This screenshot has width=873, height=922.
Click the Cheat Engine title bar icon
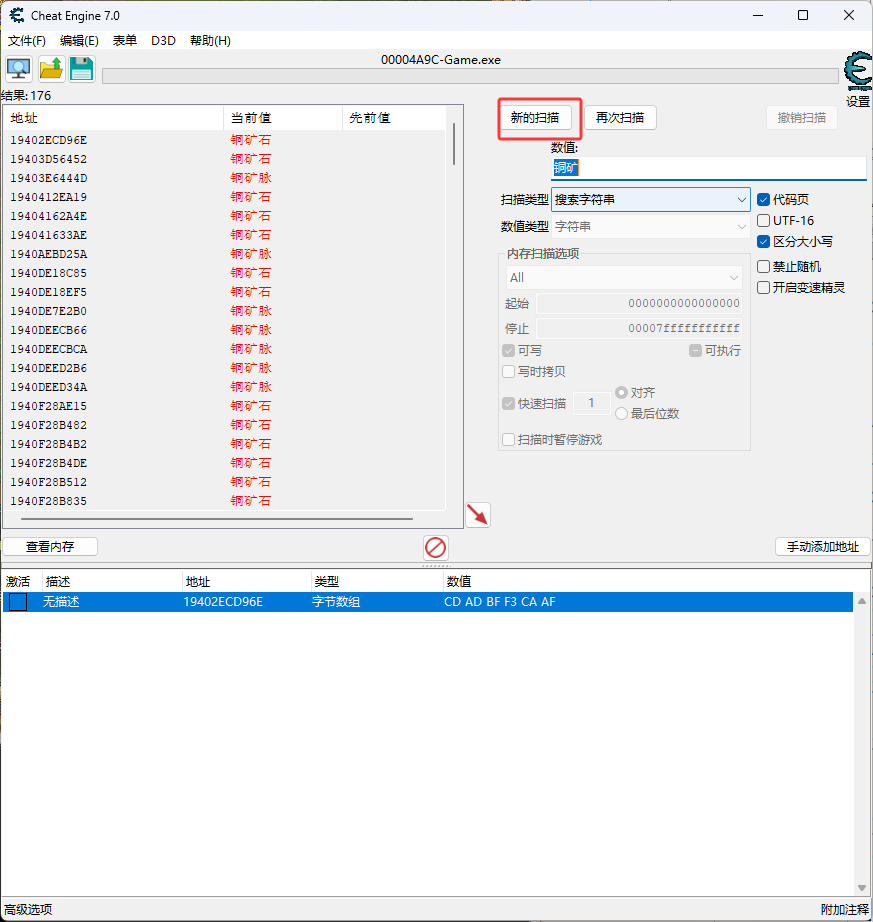[x=16, y=15]
